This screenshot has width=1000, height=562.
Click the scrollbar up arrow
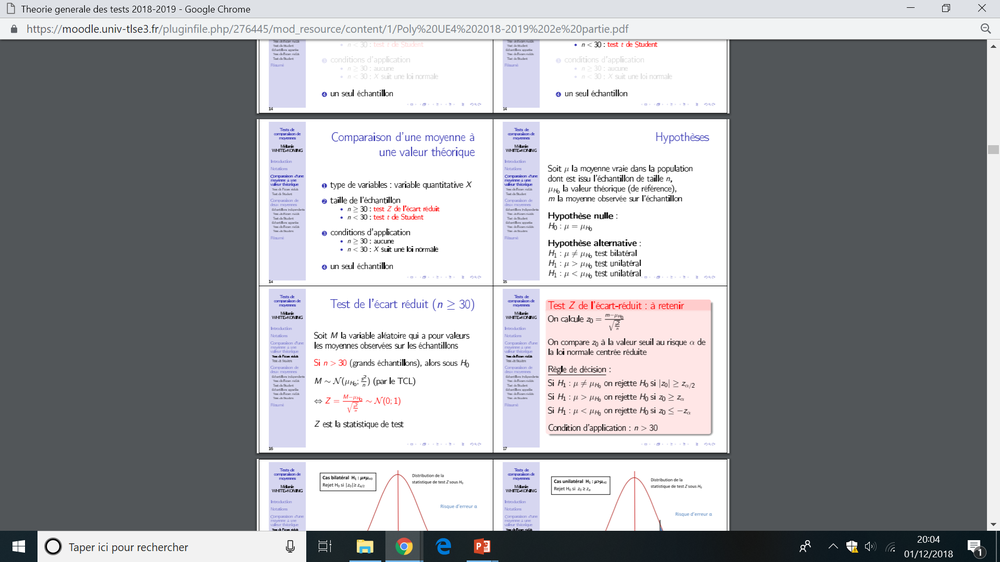tap(993, 46)
